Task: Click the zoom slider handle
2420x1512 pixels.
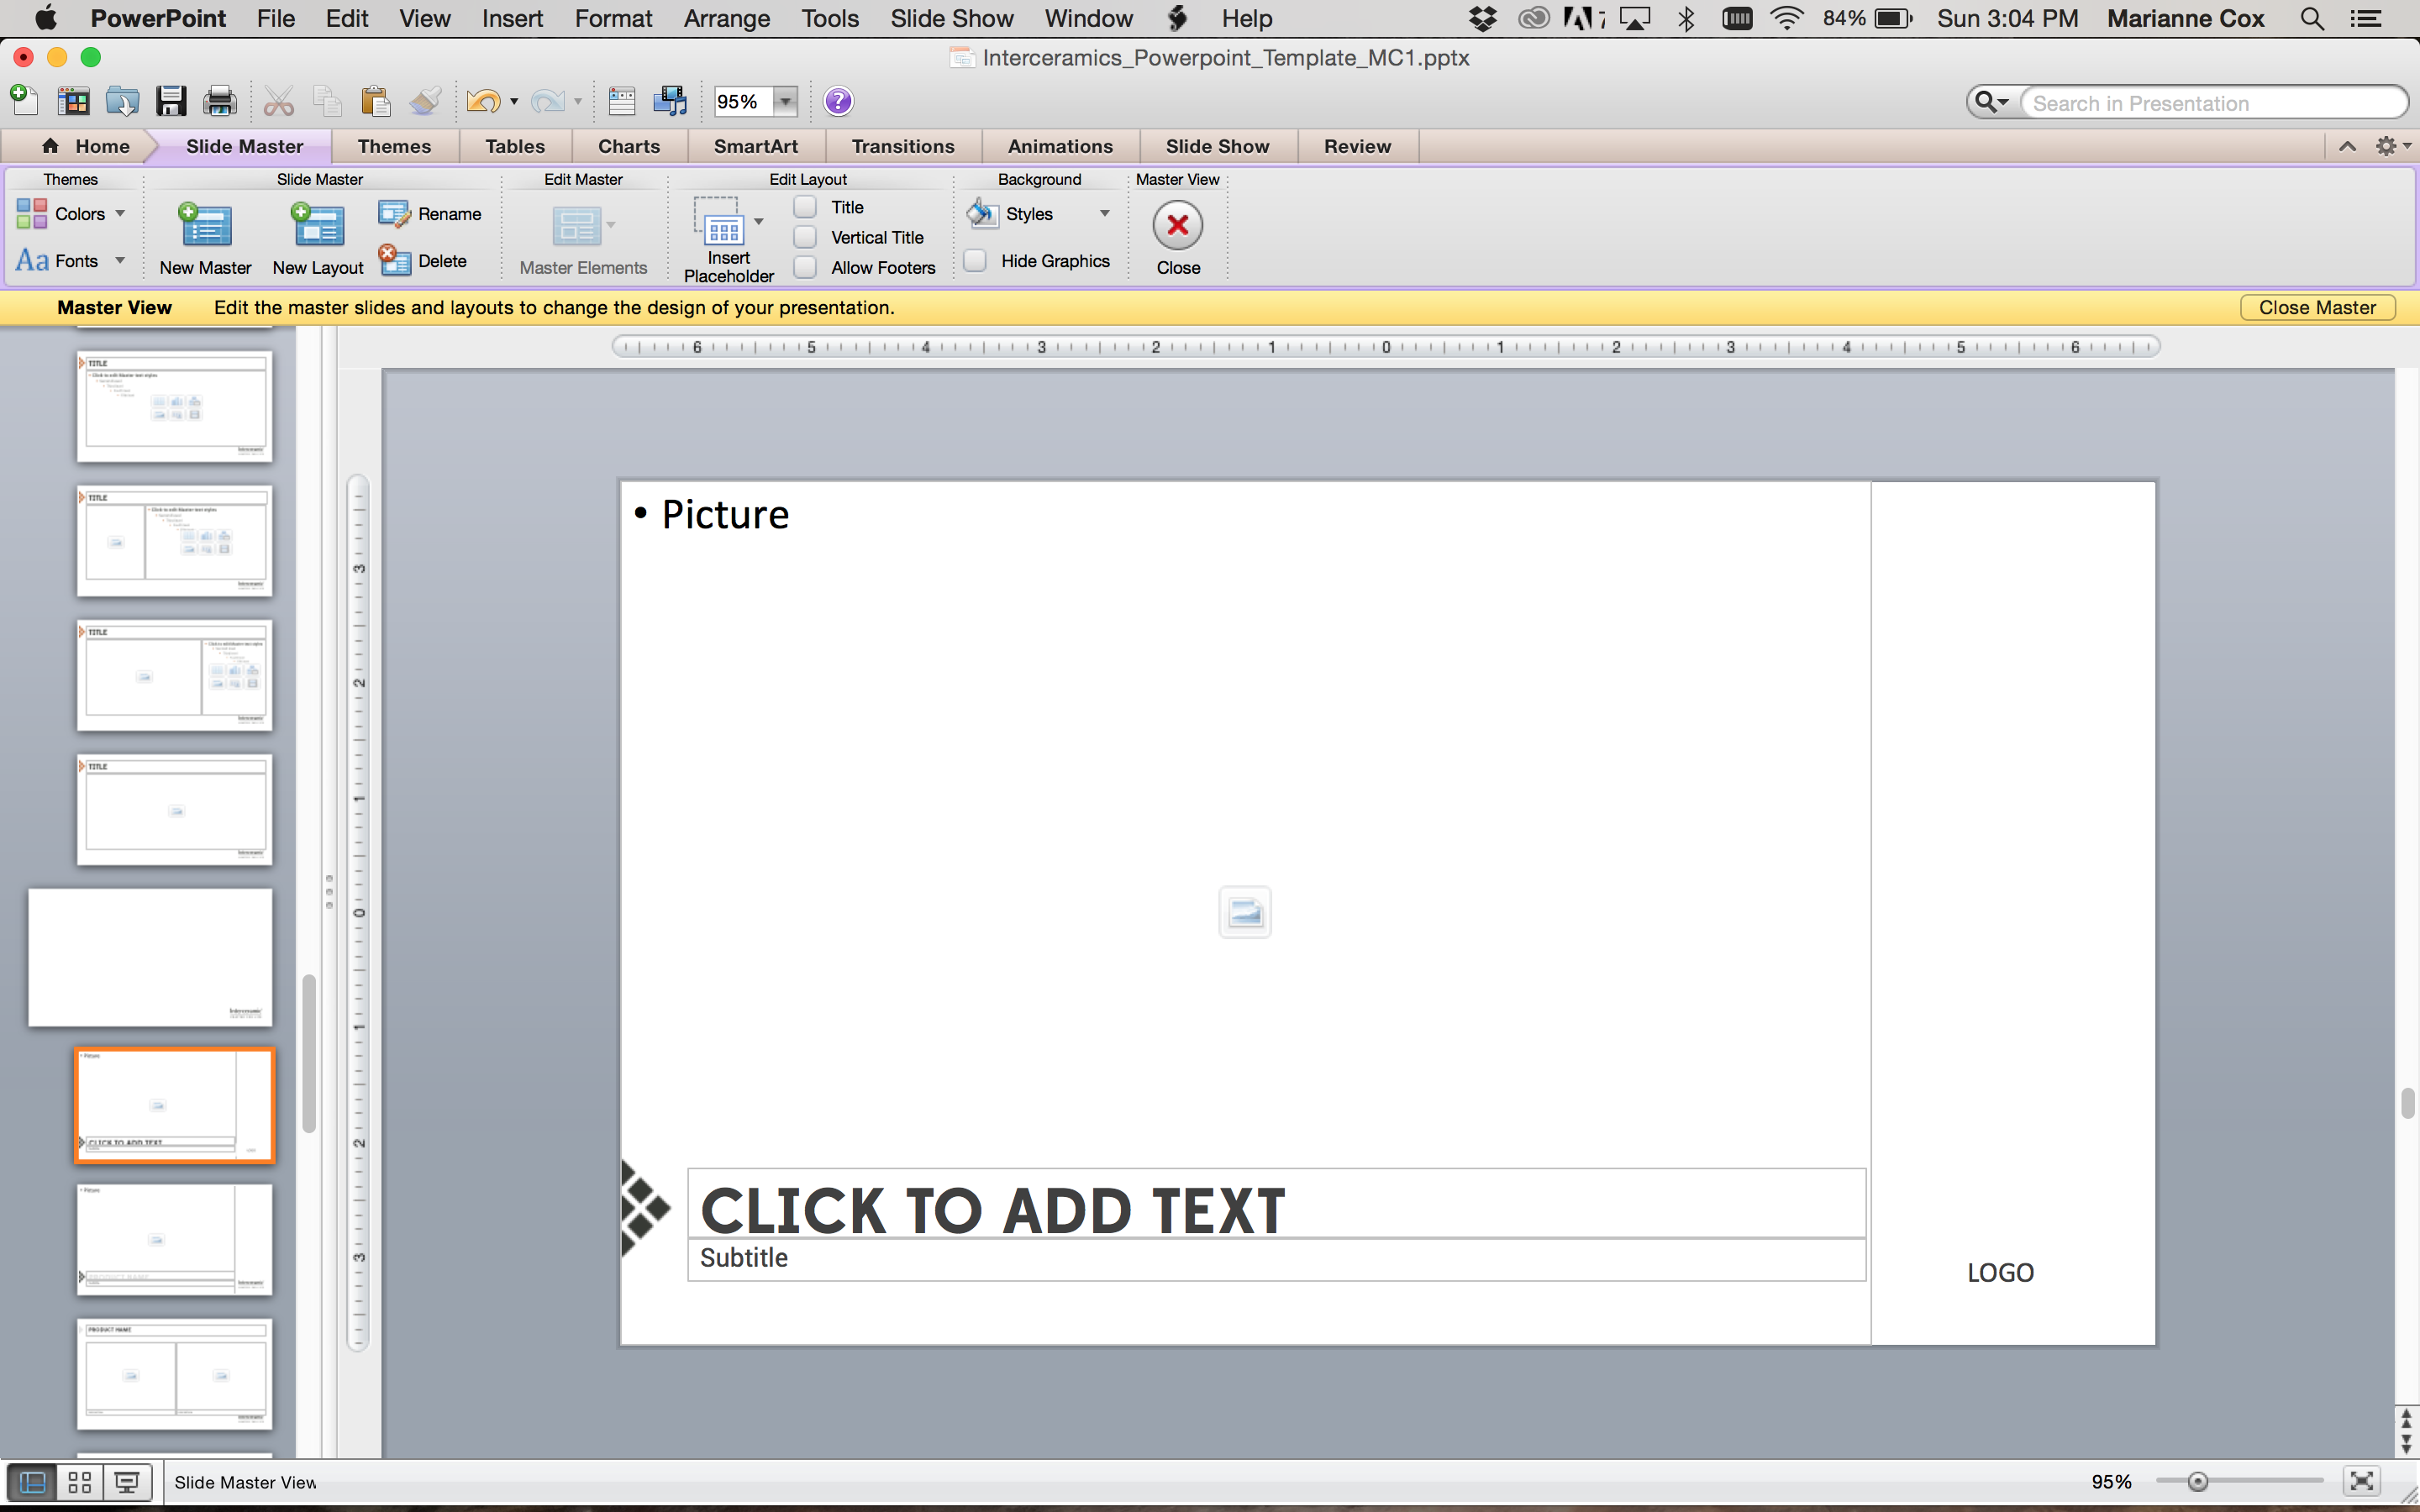Action: coord(2197,1482)
